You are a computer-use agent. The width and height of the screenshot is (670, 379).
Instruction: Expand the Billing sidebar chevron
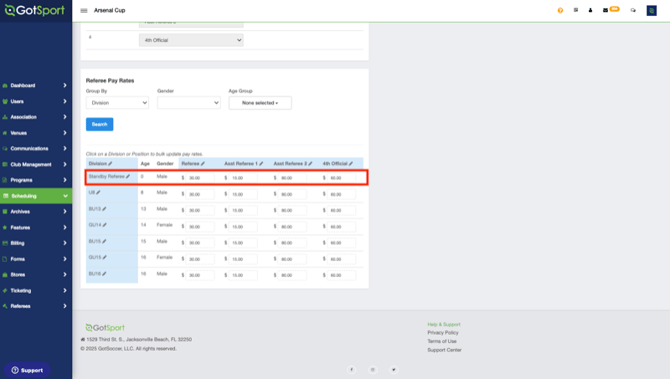tap(65, 243)
